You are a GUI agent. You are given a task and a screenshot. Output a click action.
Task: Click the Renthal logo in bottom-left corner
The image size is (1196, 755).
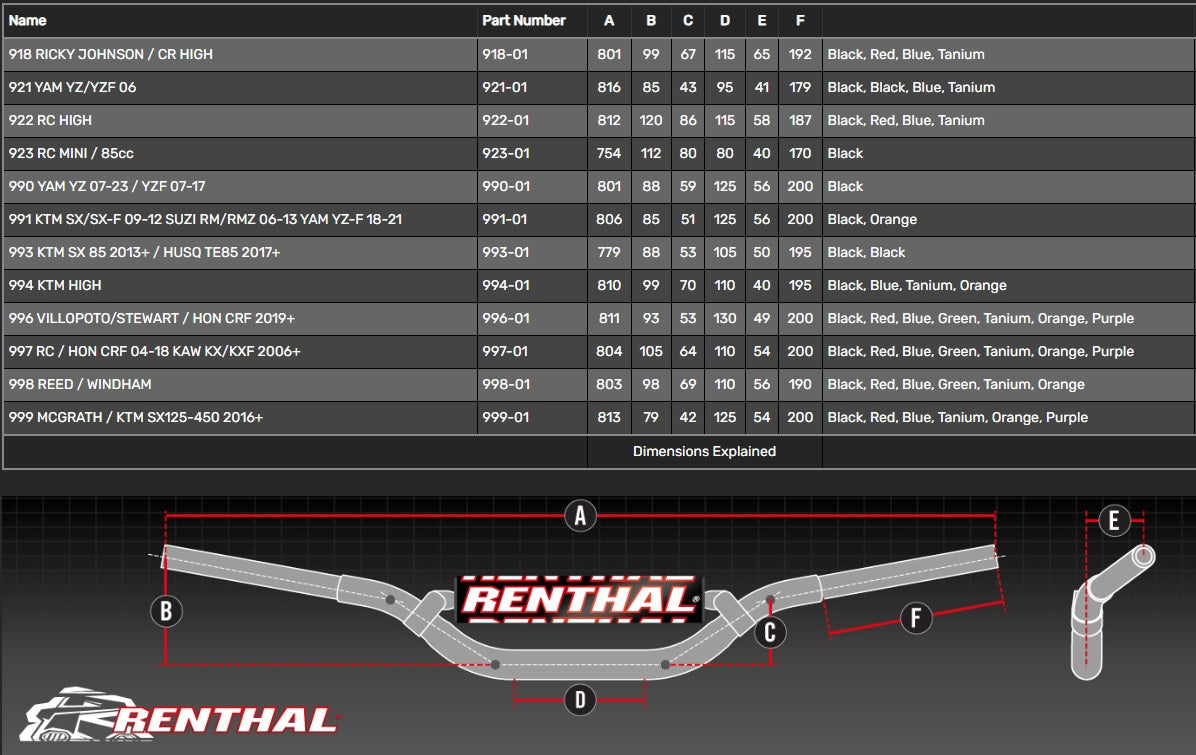(180, 716)
